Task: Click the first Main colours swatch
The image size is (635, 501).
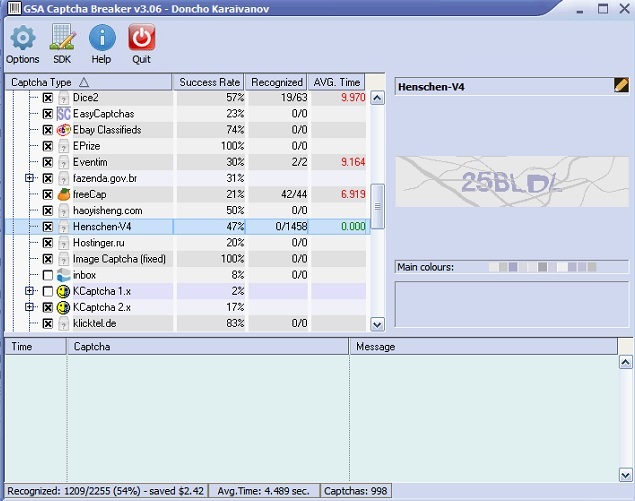Action: [494, 267]
